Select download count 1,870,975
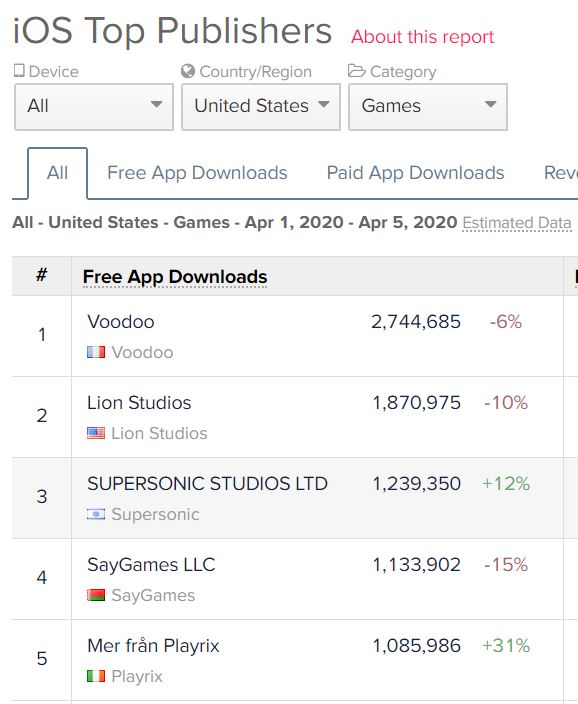The width and height of the screenshot is (578, 704). 417,403
